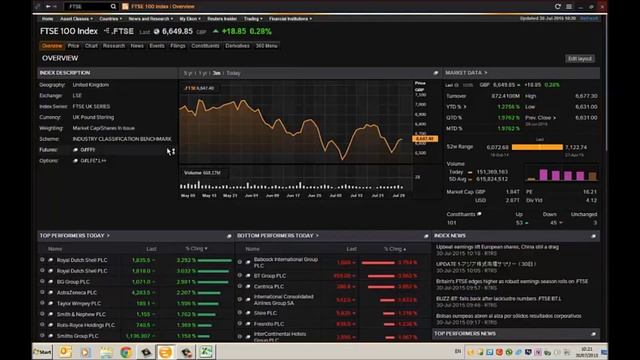The height and width of the screenshot is (360, 640).
Task: Open the My Eikon dropdown menu
Action: coord(190,19)
